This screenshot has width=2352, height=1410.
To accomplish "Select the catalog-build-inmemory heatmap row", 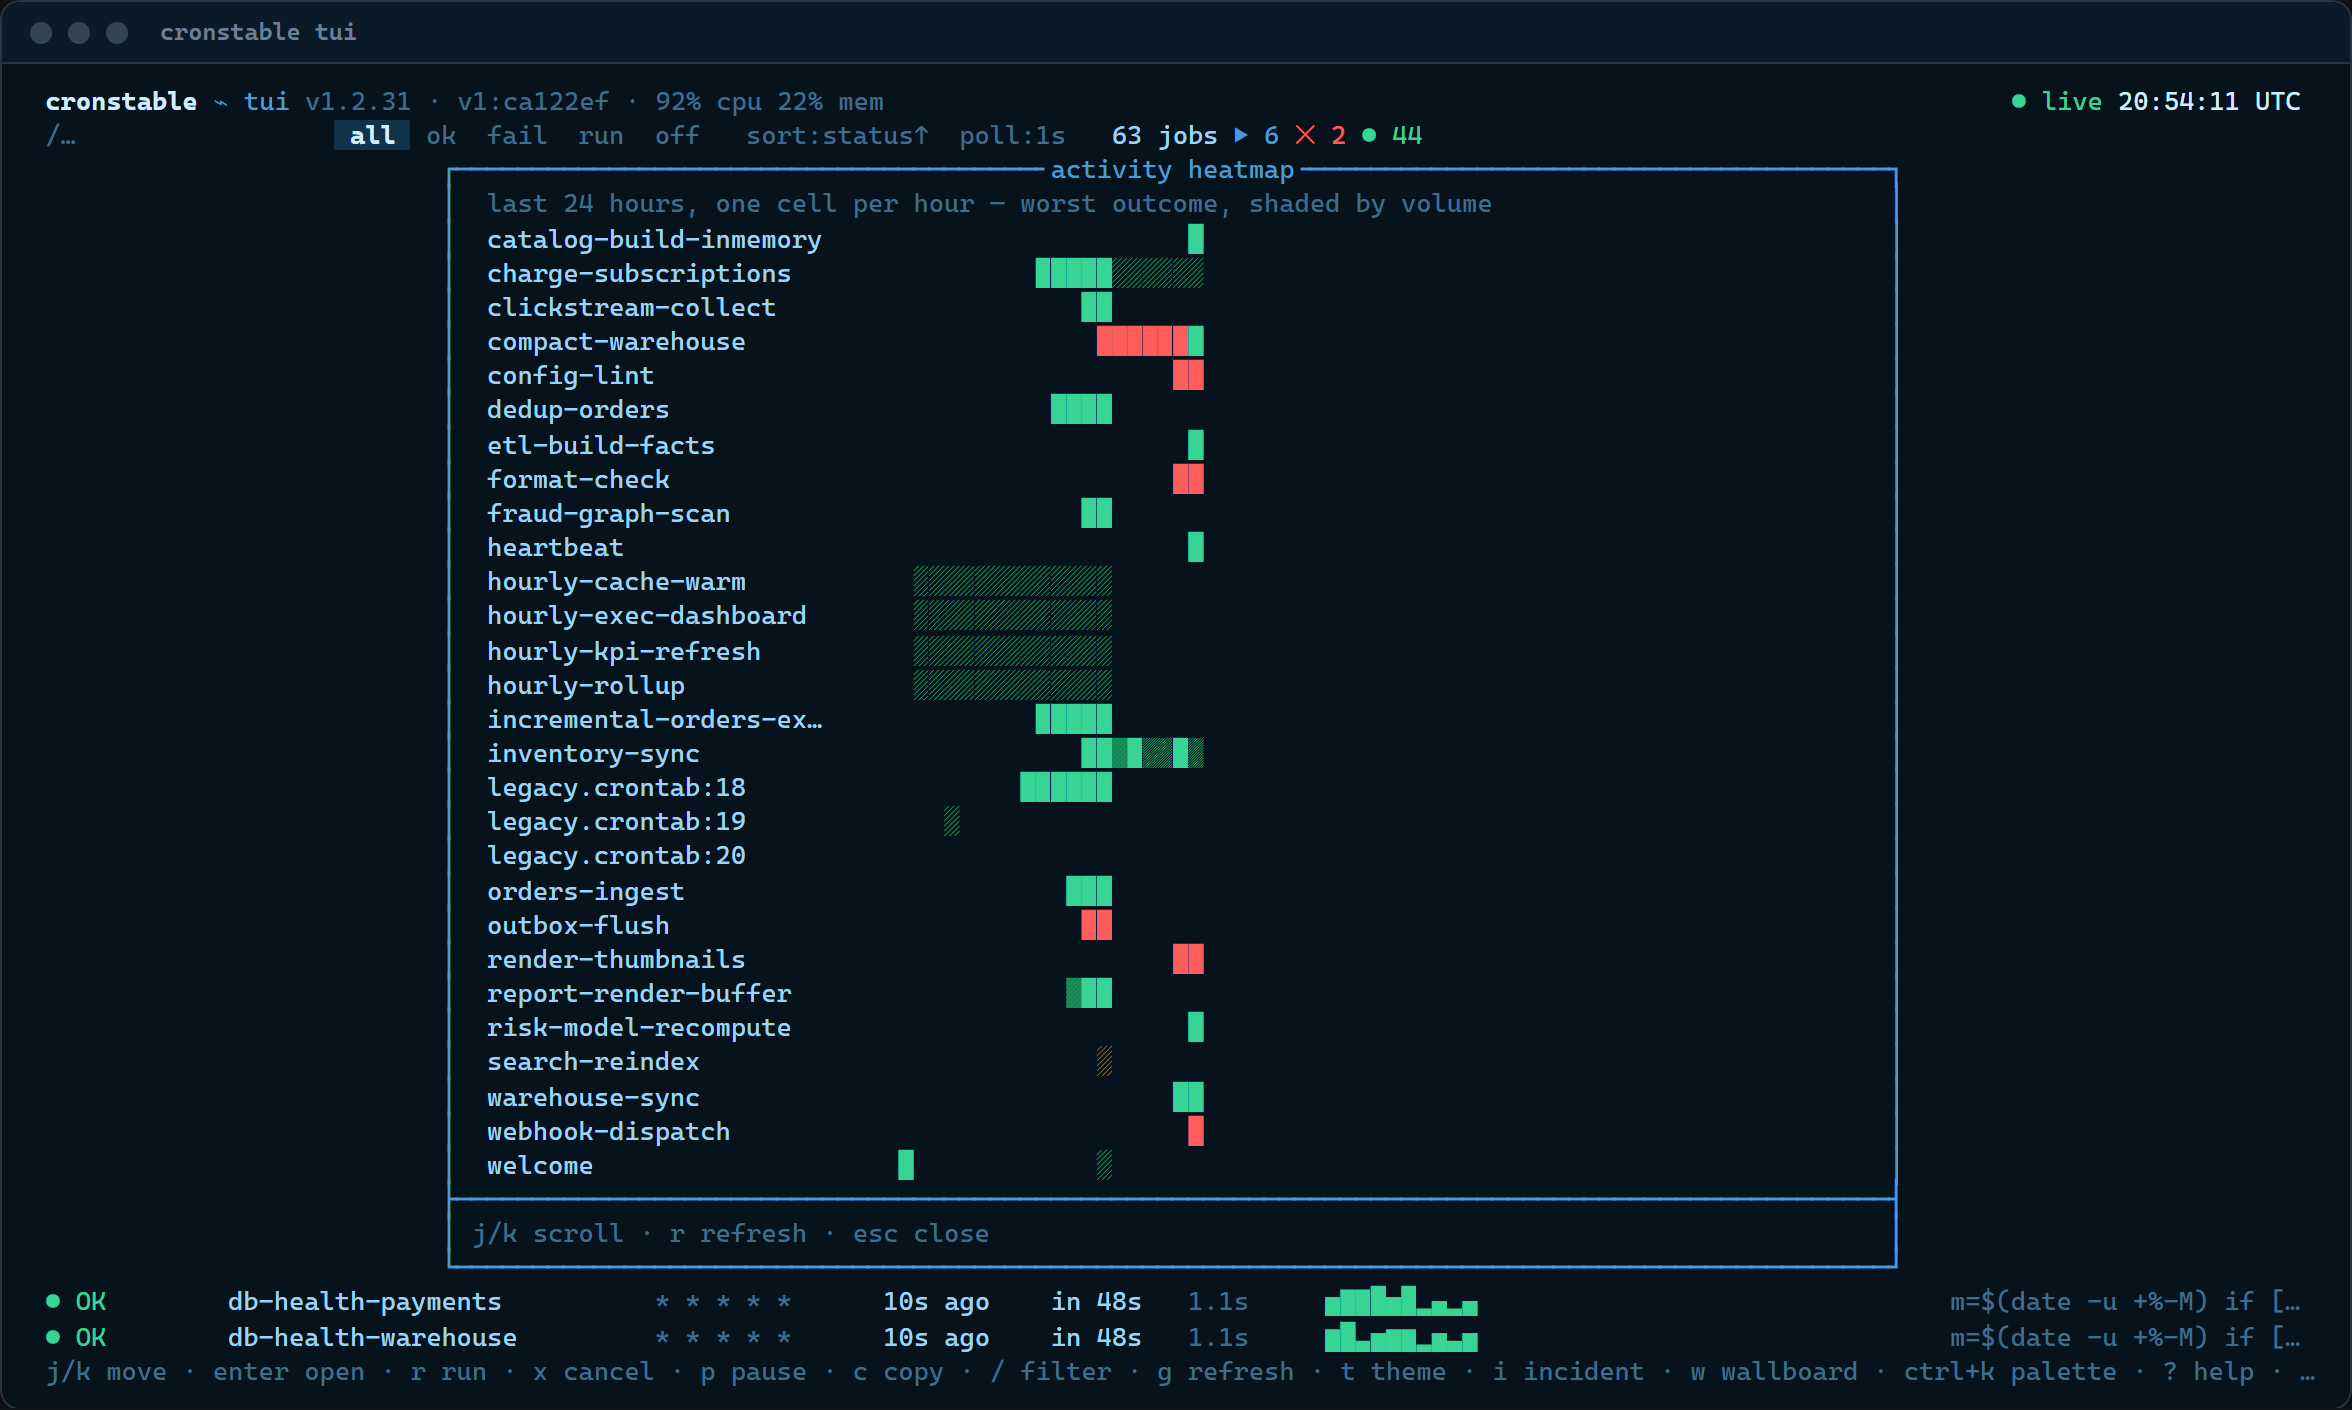I will (x=845, y=239).
